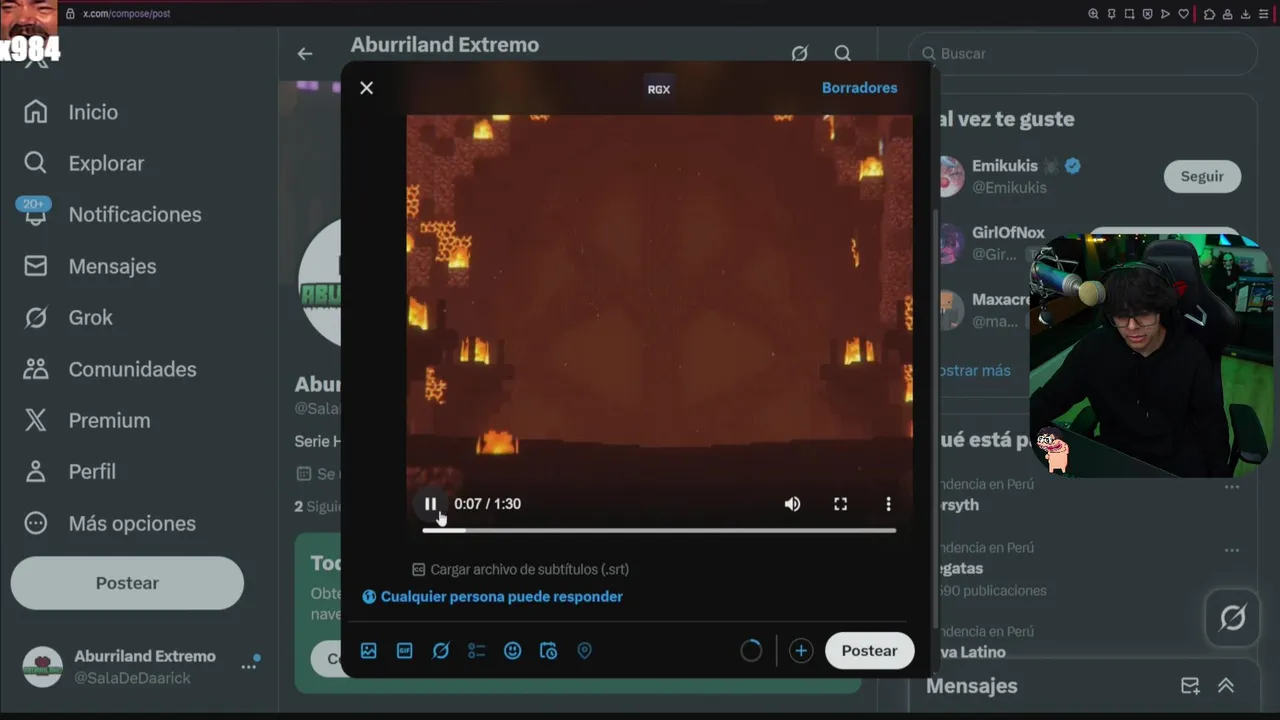Click browser zoom magnifier icon
Viewport: 1280px width, 720px height.
[1093, 14]
